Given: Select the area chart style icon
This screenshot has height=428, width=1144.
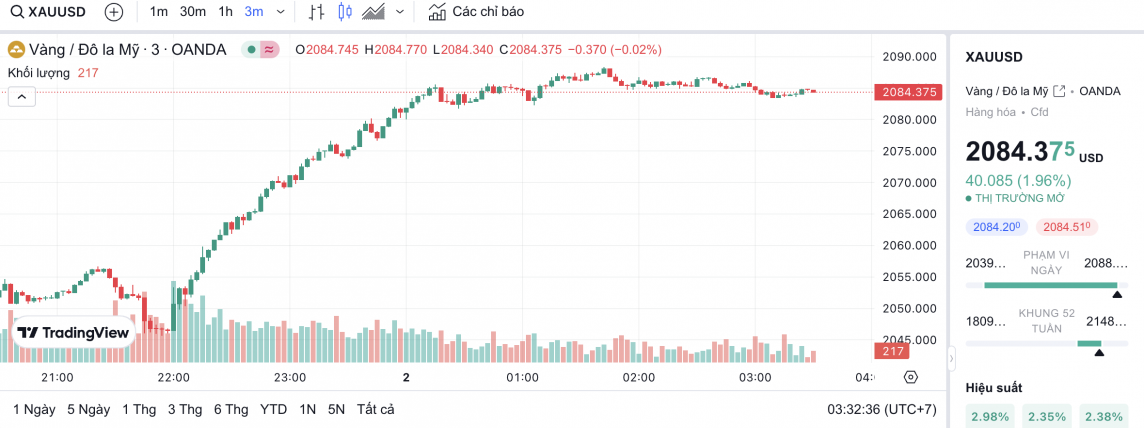Looking at the screenshot, I should (x=374, y=12).
